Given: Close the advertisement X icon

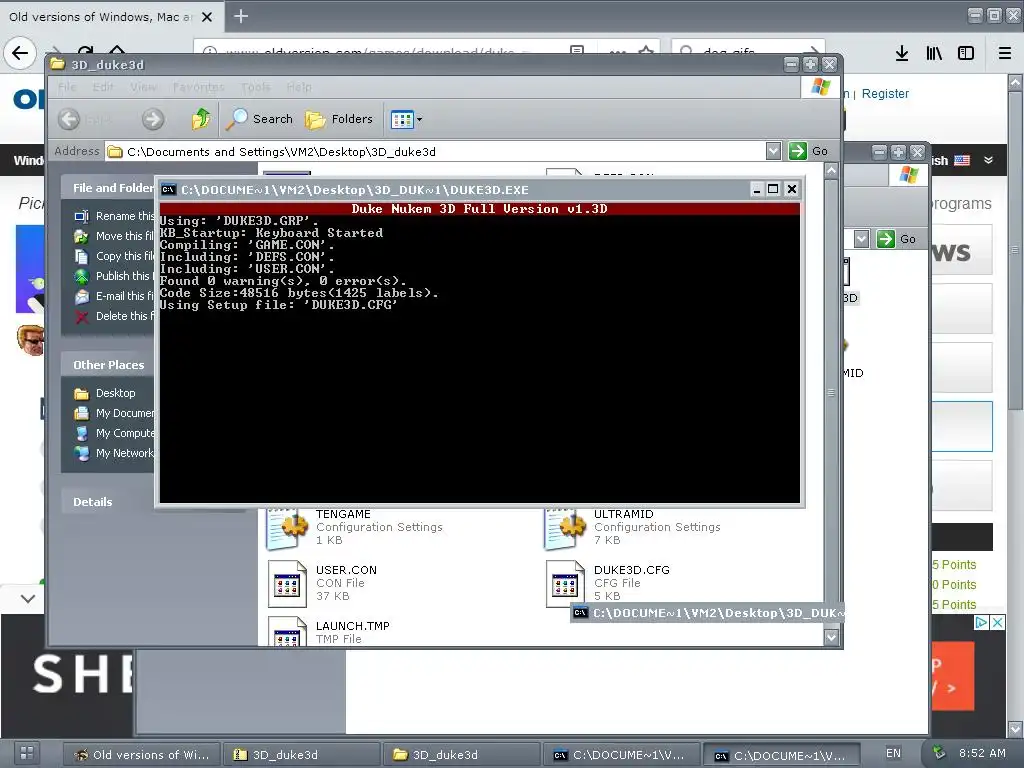Looking at the screenshot, I should 998,622.
